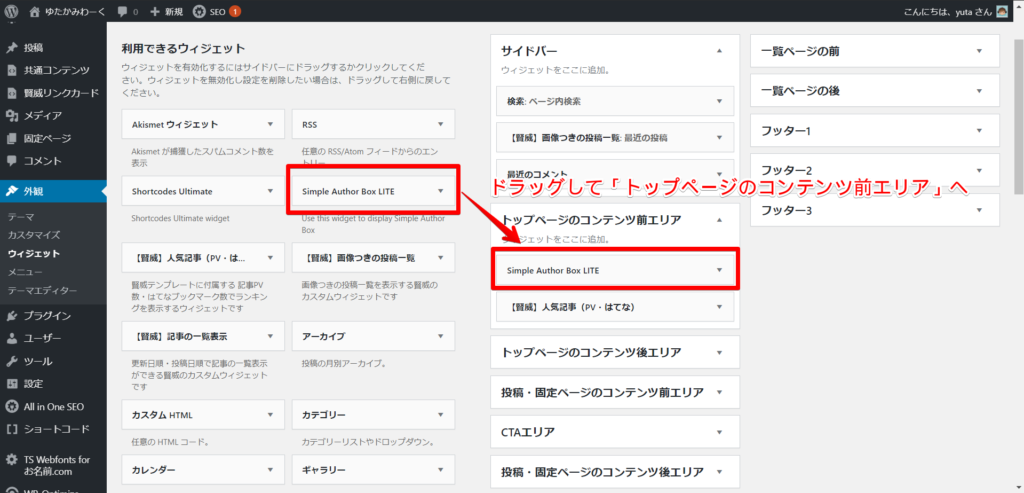Image resolution: width=1024 pixels, height=493 pixels.
Task: Open メディア in the sidebar
Action: (x=42, y=115)
